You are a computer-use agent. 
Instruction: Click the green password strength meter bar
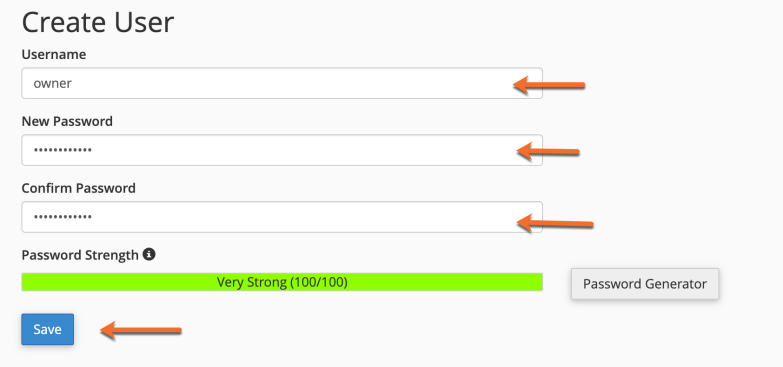(282, 282)
